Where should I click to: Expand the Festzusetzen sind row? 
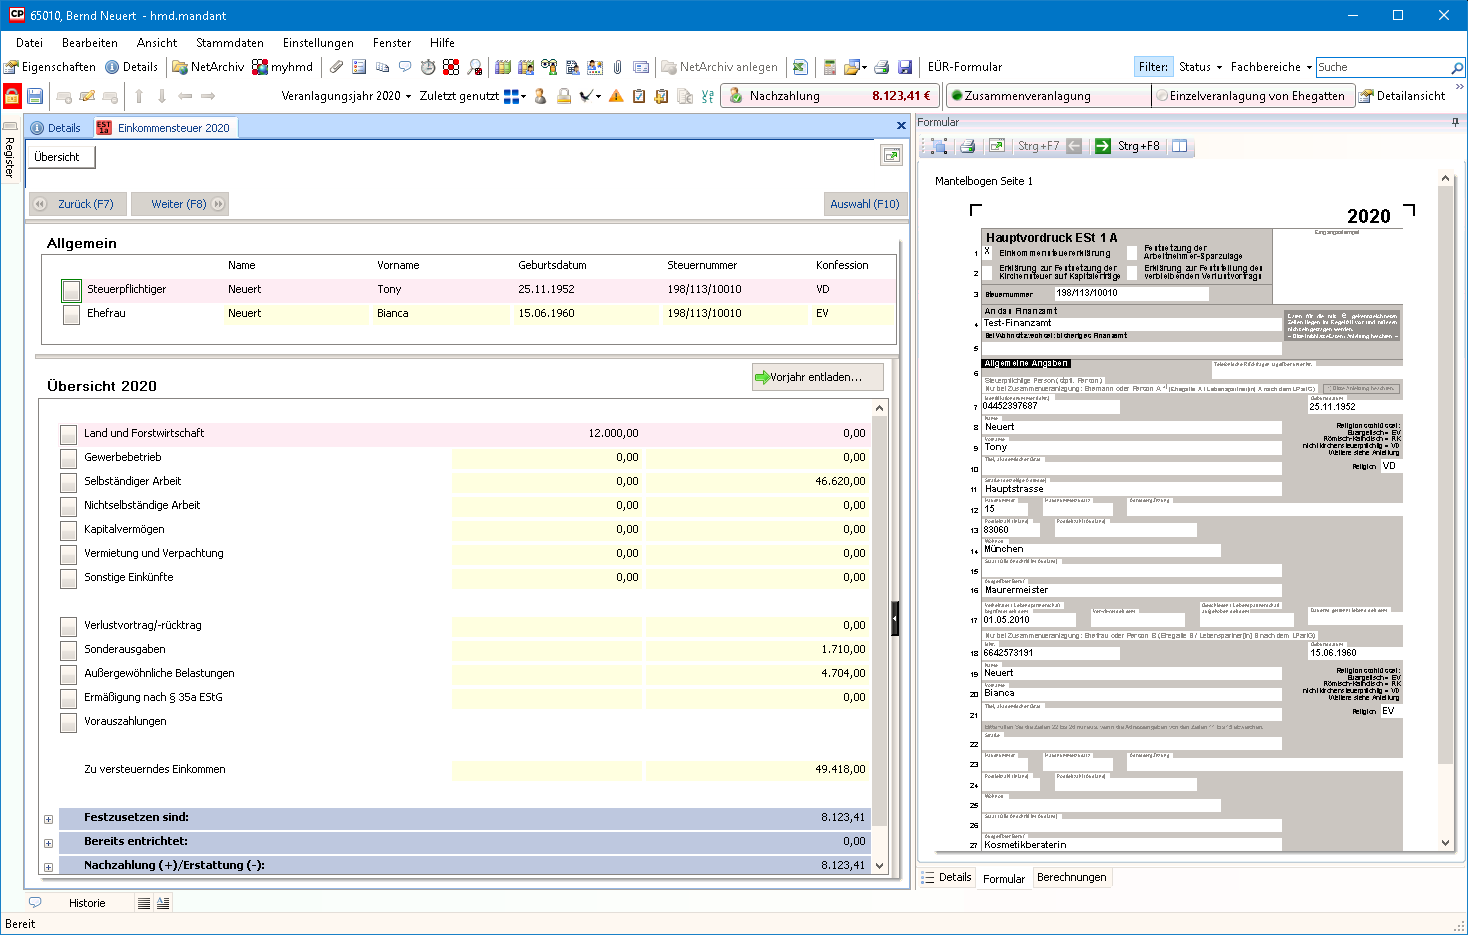tap(48, 819)
